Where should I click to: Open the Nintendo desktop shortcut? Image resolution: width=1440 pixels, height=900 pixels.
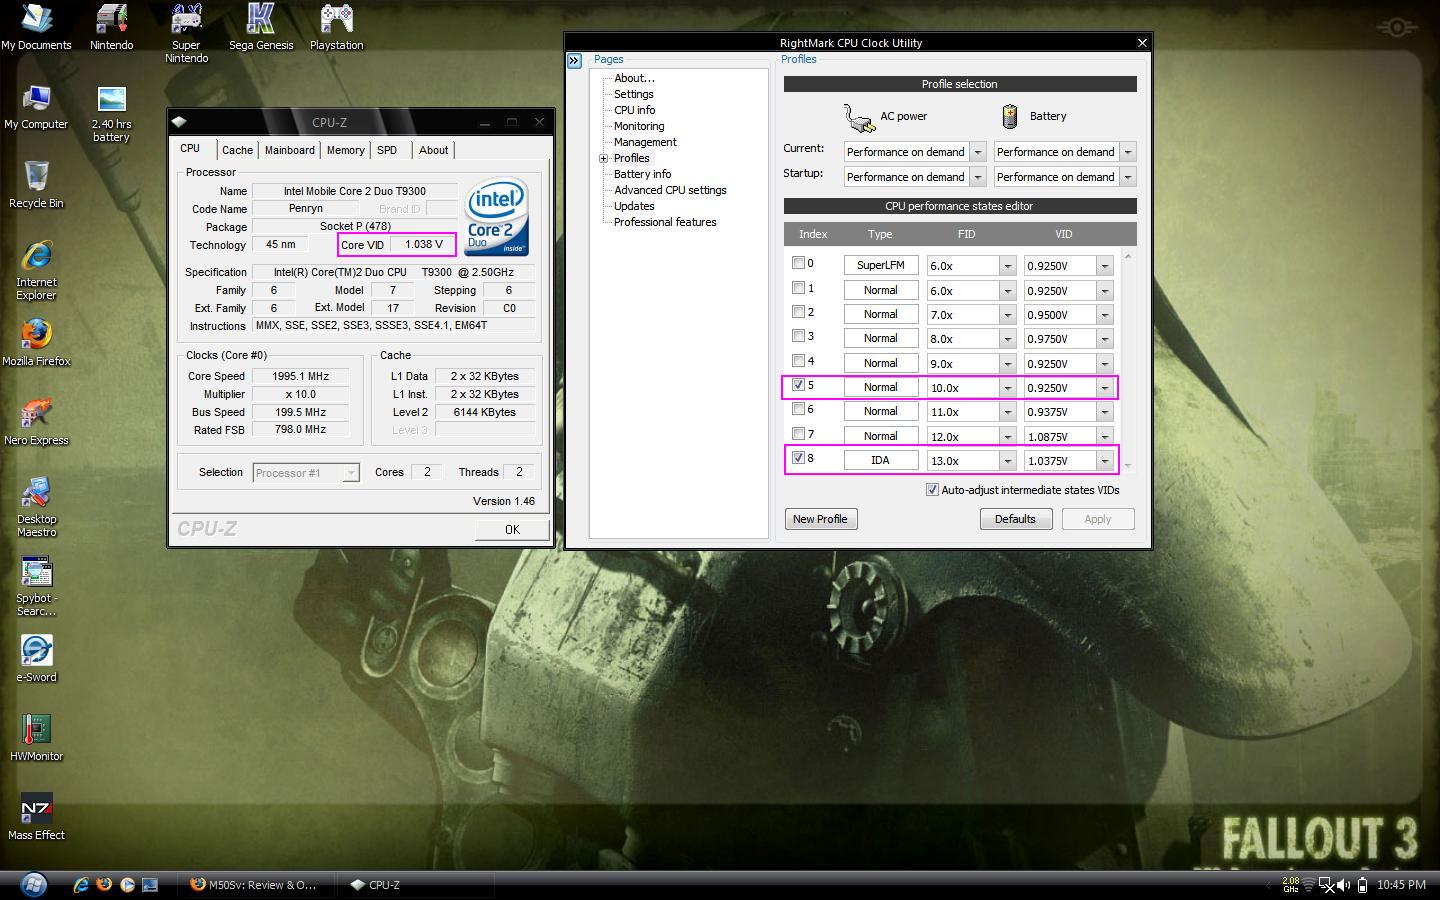click(111, 27)
